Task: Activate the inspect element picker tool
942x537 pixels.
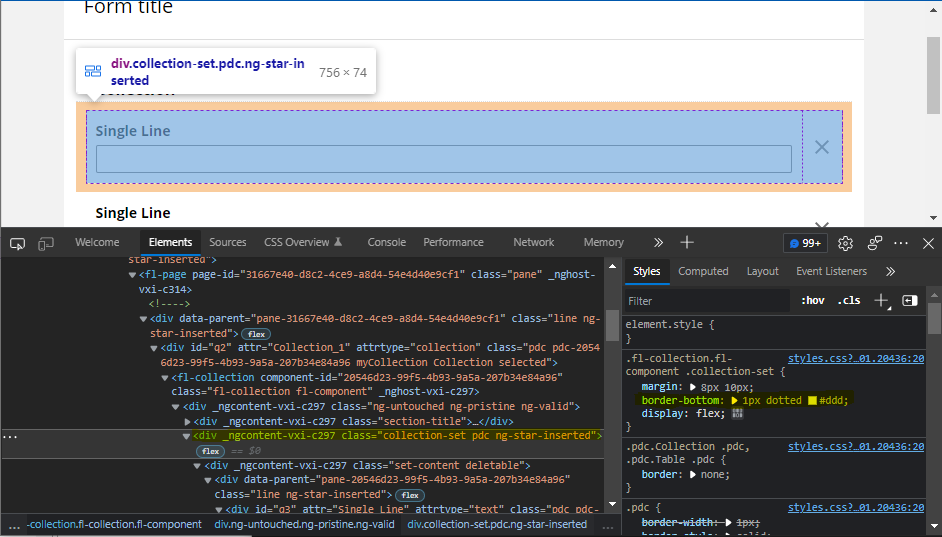Action: point(17,243)
